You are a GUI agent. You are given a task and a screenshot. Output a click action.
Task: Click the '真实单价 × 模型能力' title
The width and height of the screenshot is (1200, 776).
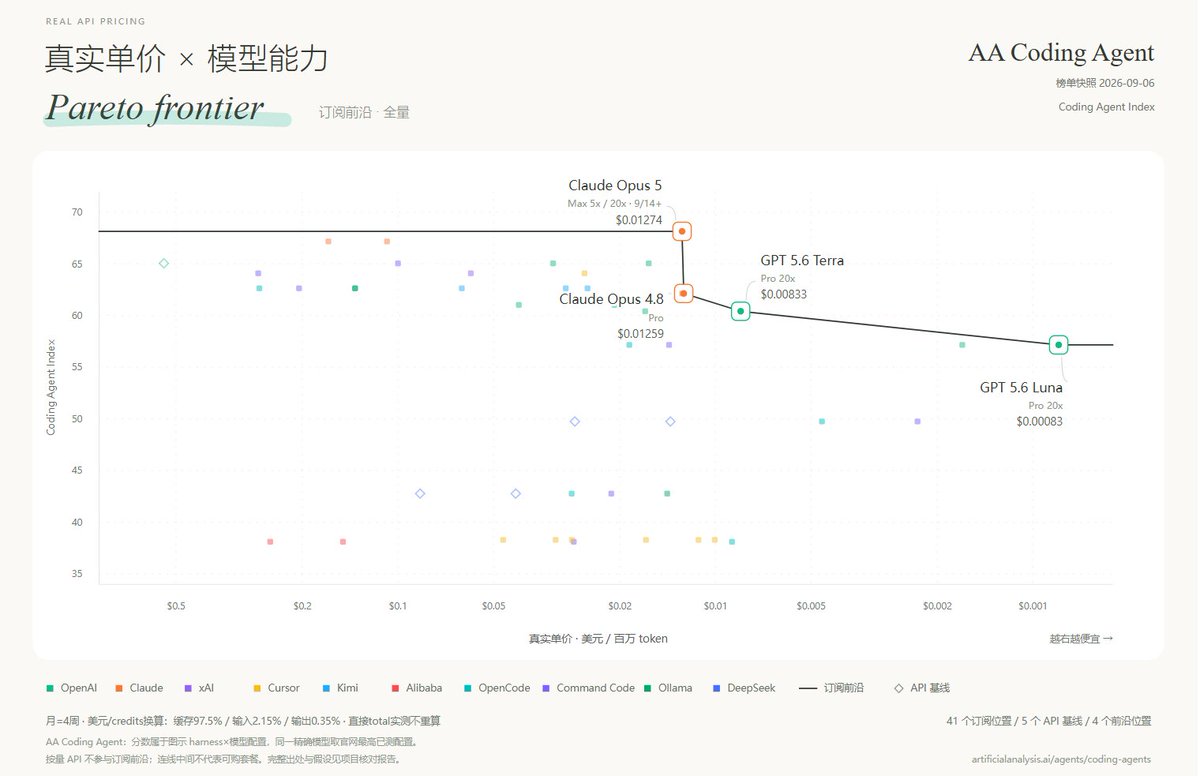pyautogui.click(x=186, y=59)
